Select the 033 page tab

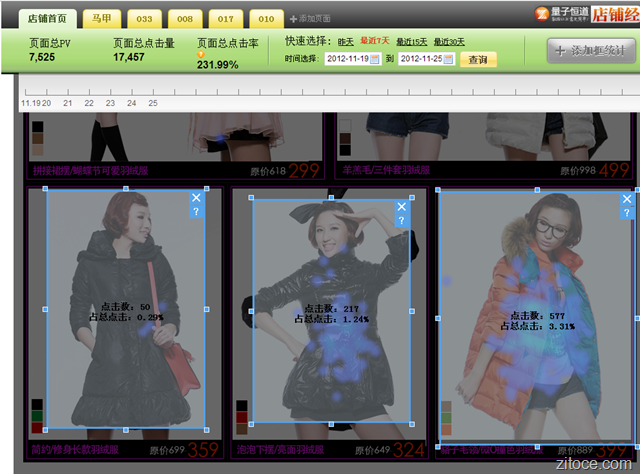coord(144,18)
